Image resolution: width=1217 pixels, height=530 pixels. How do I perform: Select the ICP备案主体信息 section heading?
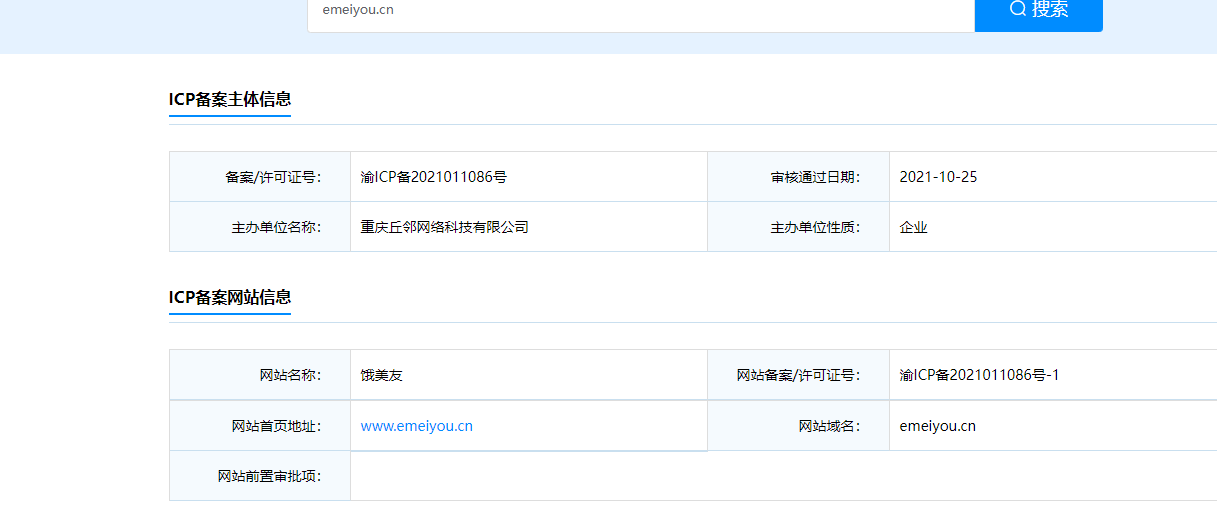tap(230, 99)
